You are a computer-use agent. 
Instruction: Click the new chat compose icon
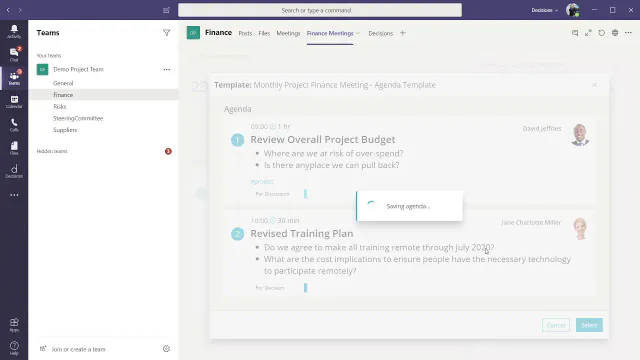pyautogui.click(x=167, y=10)
